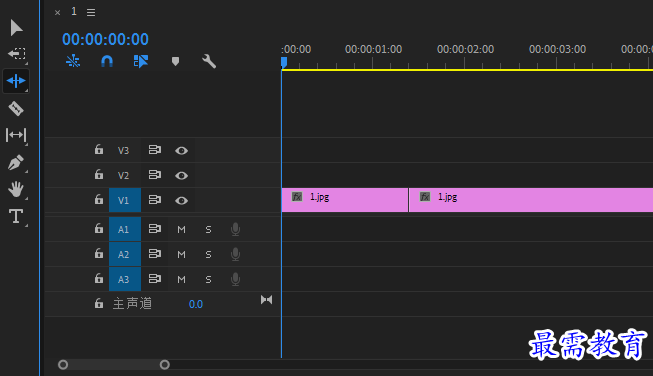653x376 pixels.
Task: Hide track V2 output eye
Action: [181, 175]
